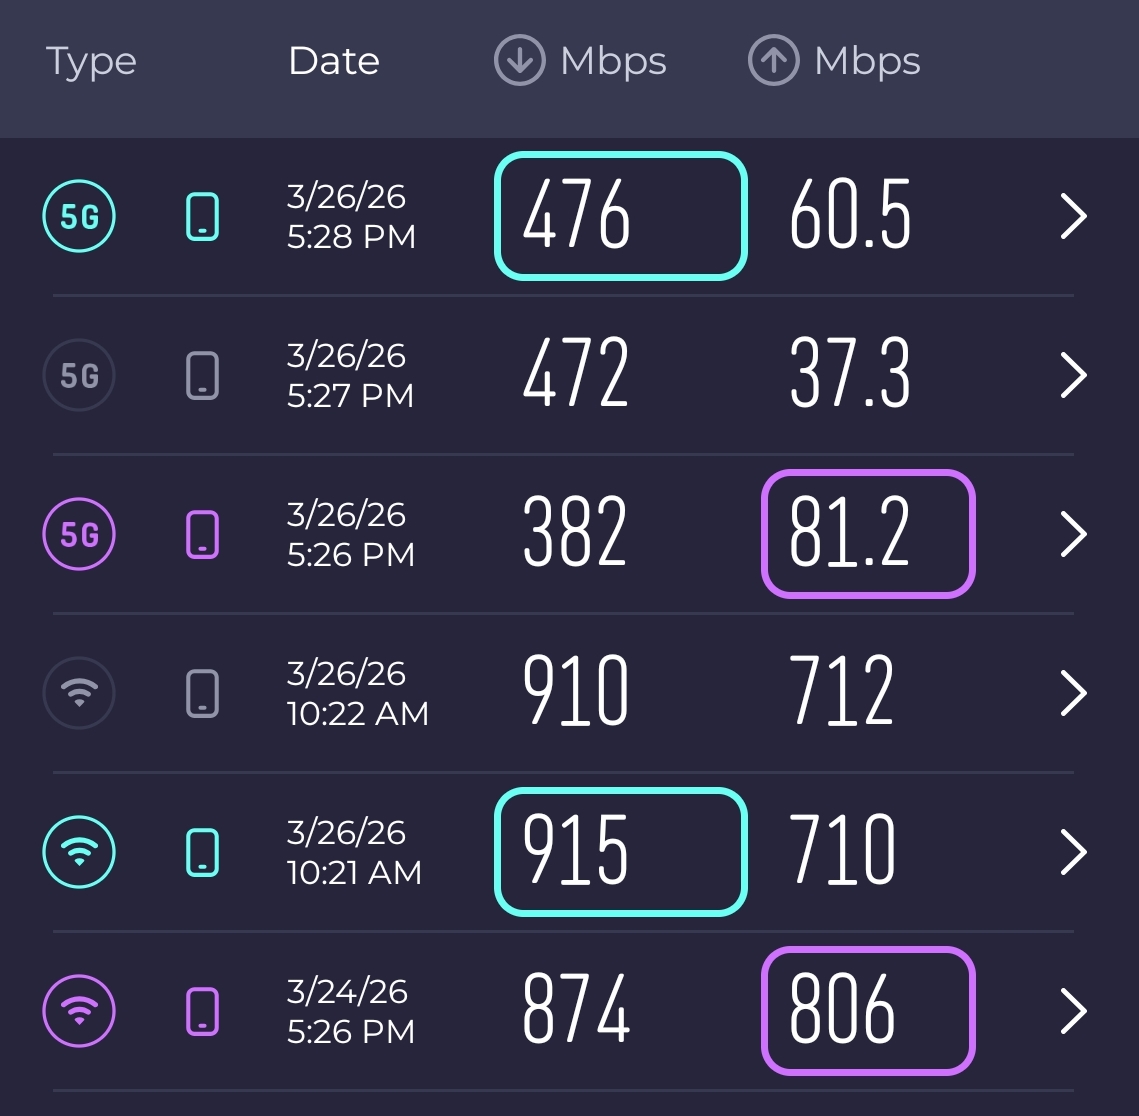1139x1116 pixels.
Task: Click the highlighted 81.2 upload value
Action: 868,534
